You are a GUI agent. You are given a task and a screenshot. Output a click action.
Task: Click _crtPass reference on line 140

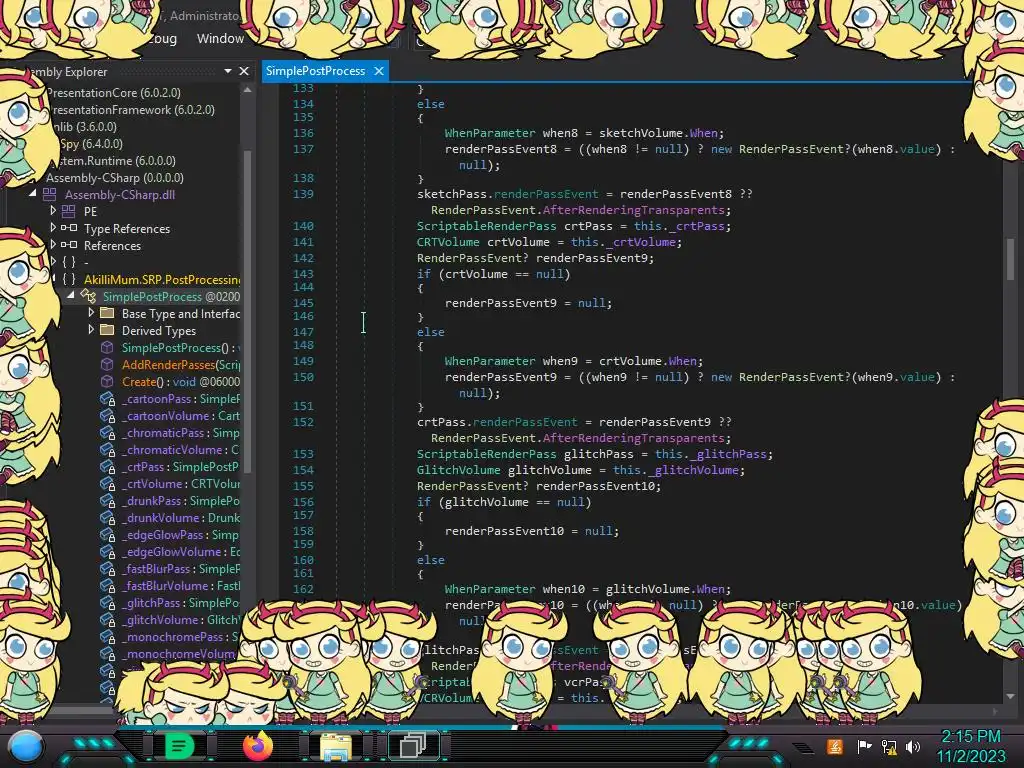697,226
